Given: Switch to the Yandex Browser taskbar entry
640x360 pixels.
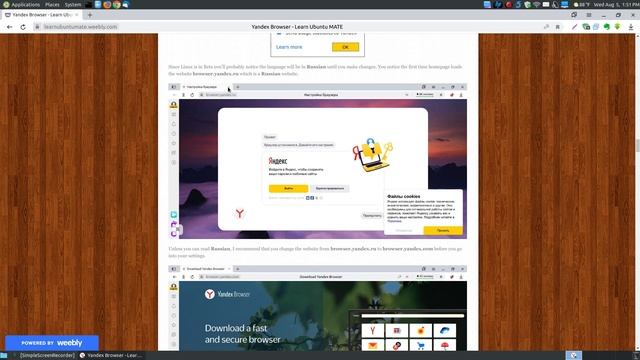Looking at the screenshot, I should tap(111, 356).
